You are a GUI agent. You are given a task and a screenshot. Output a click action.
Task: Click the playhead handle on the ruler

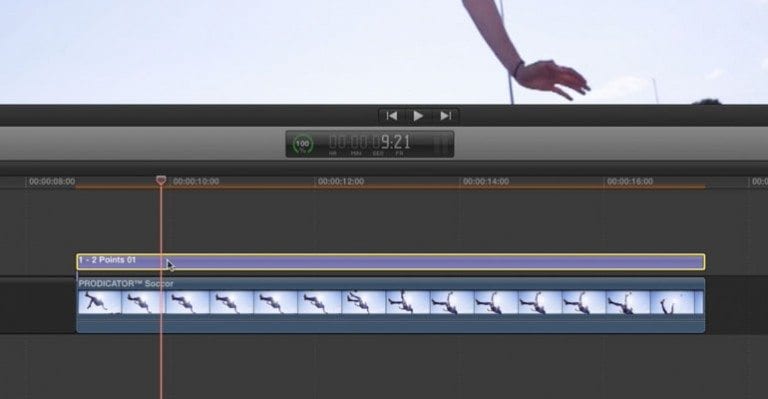click(161, 180)
